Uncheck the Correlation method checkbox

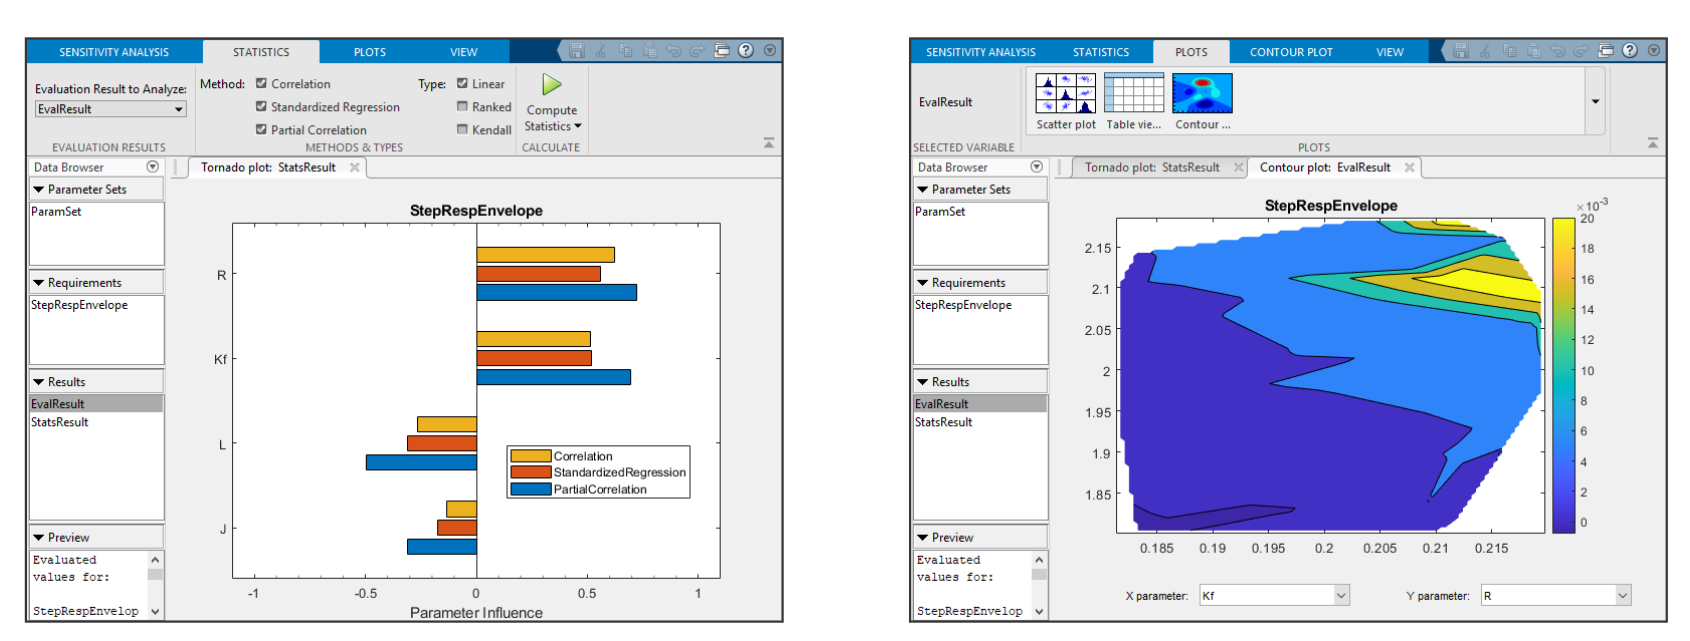tap(261, 84)
